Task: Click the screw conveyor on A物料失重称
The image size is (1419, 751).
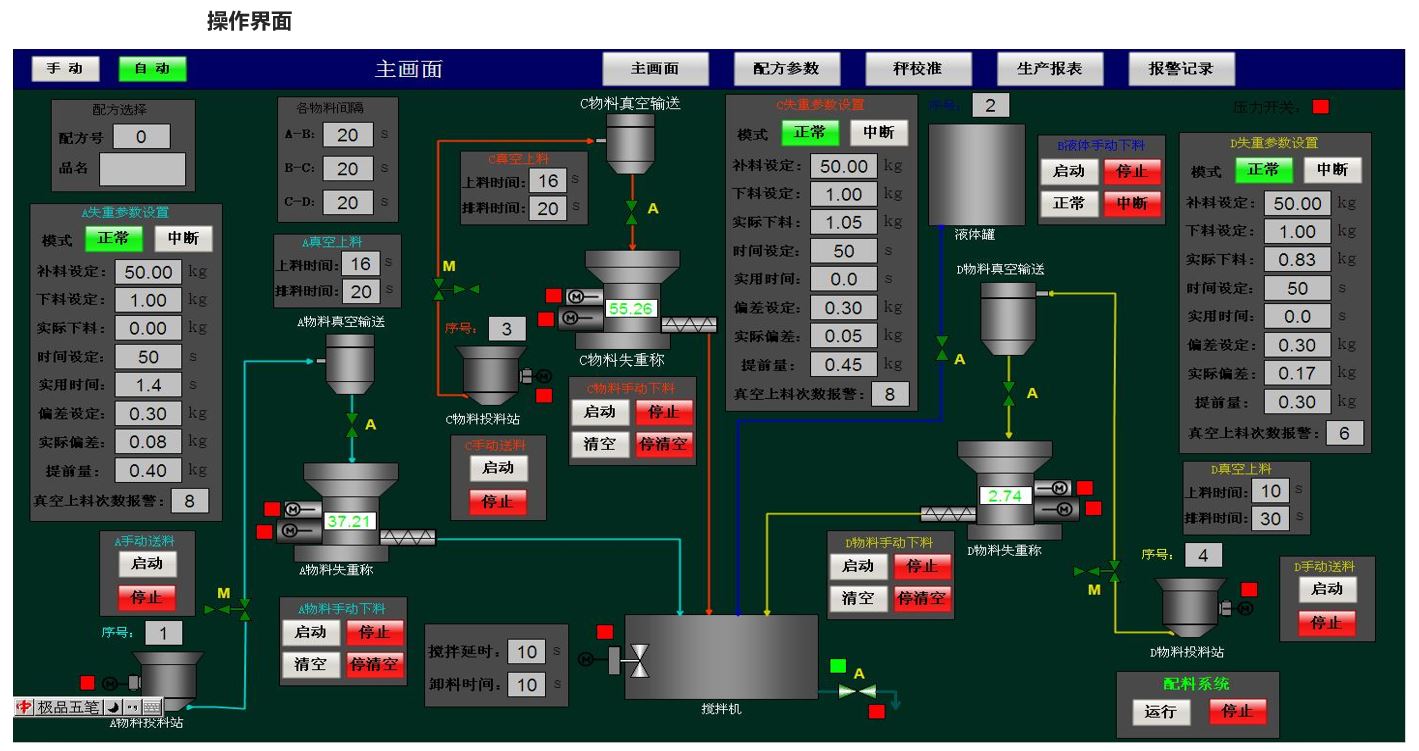Action: [407, 537]
